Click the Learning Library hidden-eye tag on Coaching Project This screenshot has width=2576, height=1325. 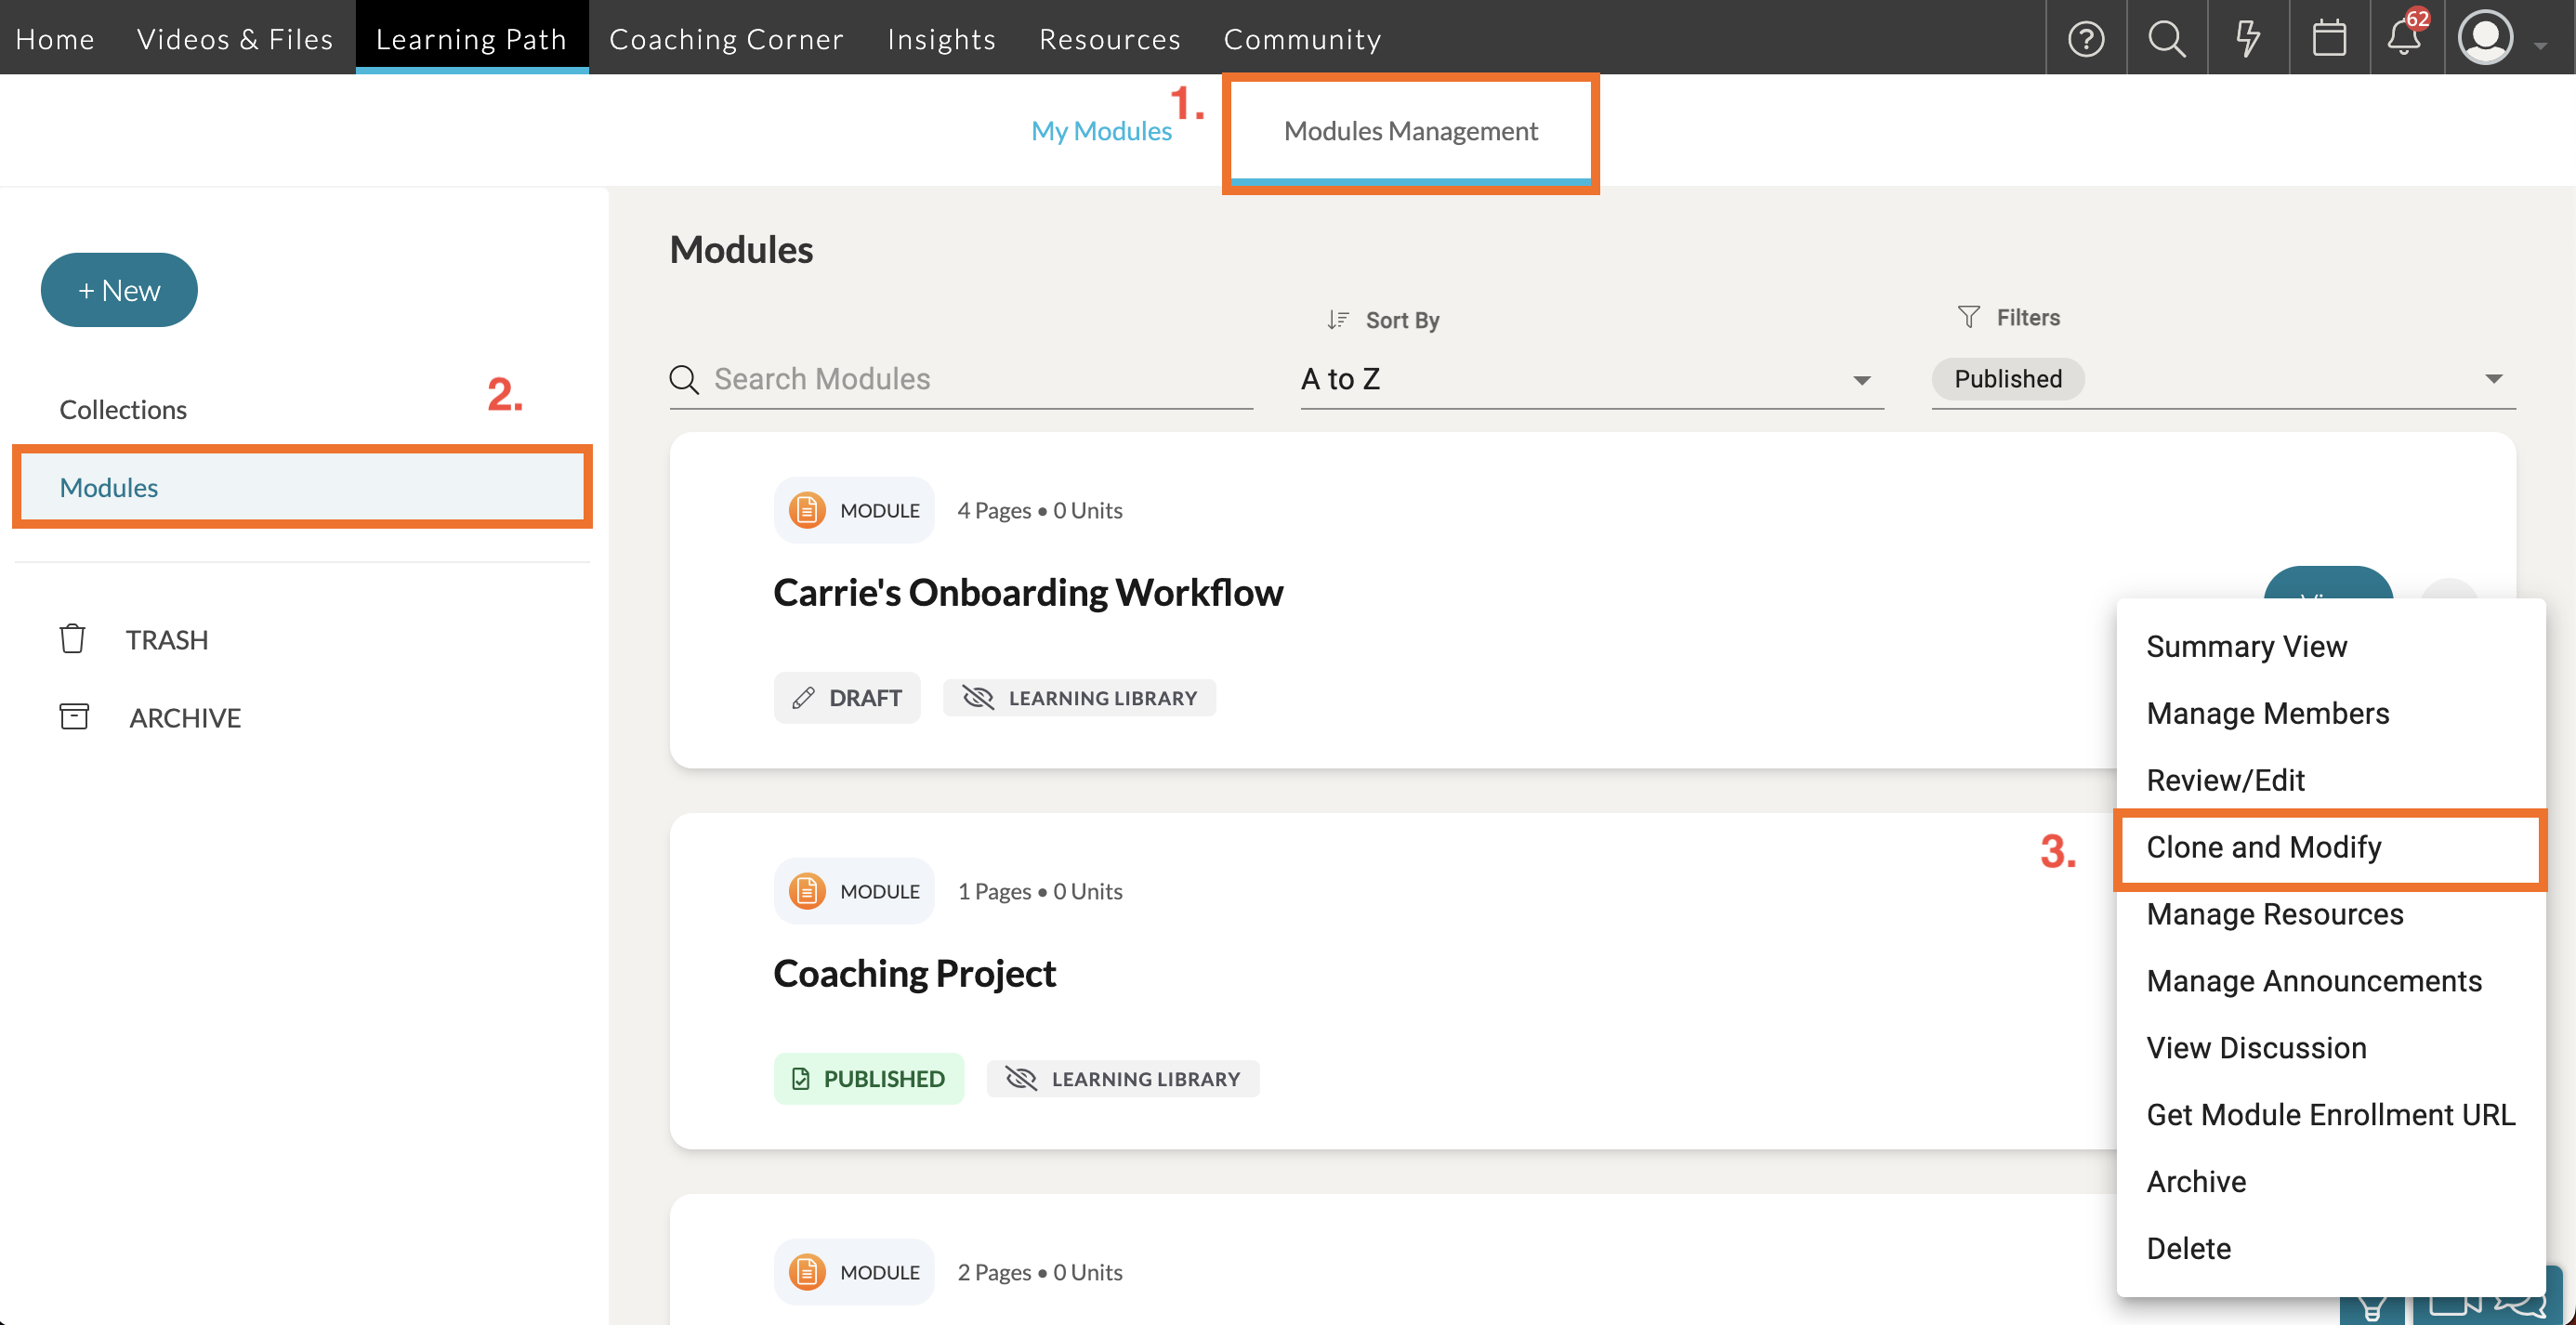tap(1122, 1078)
